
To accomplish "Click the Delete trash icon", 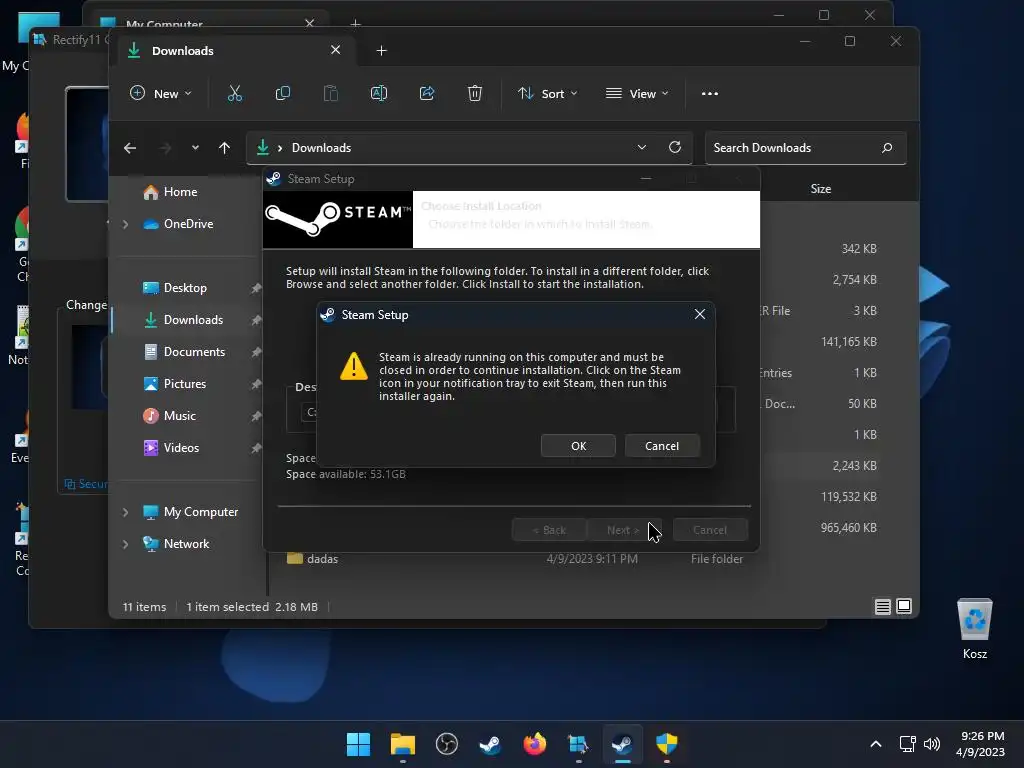I will tap(475, 93).
